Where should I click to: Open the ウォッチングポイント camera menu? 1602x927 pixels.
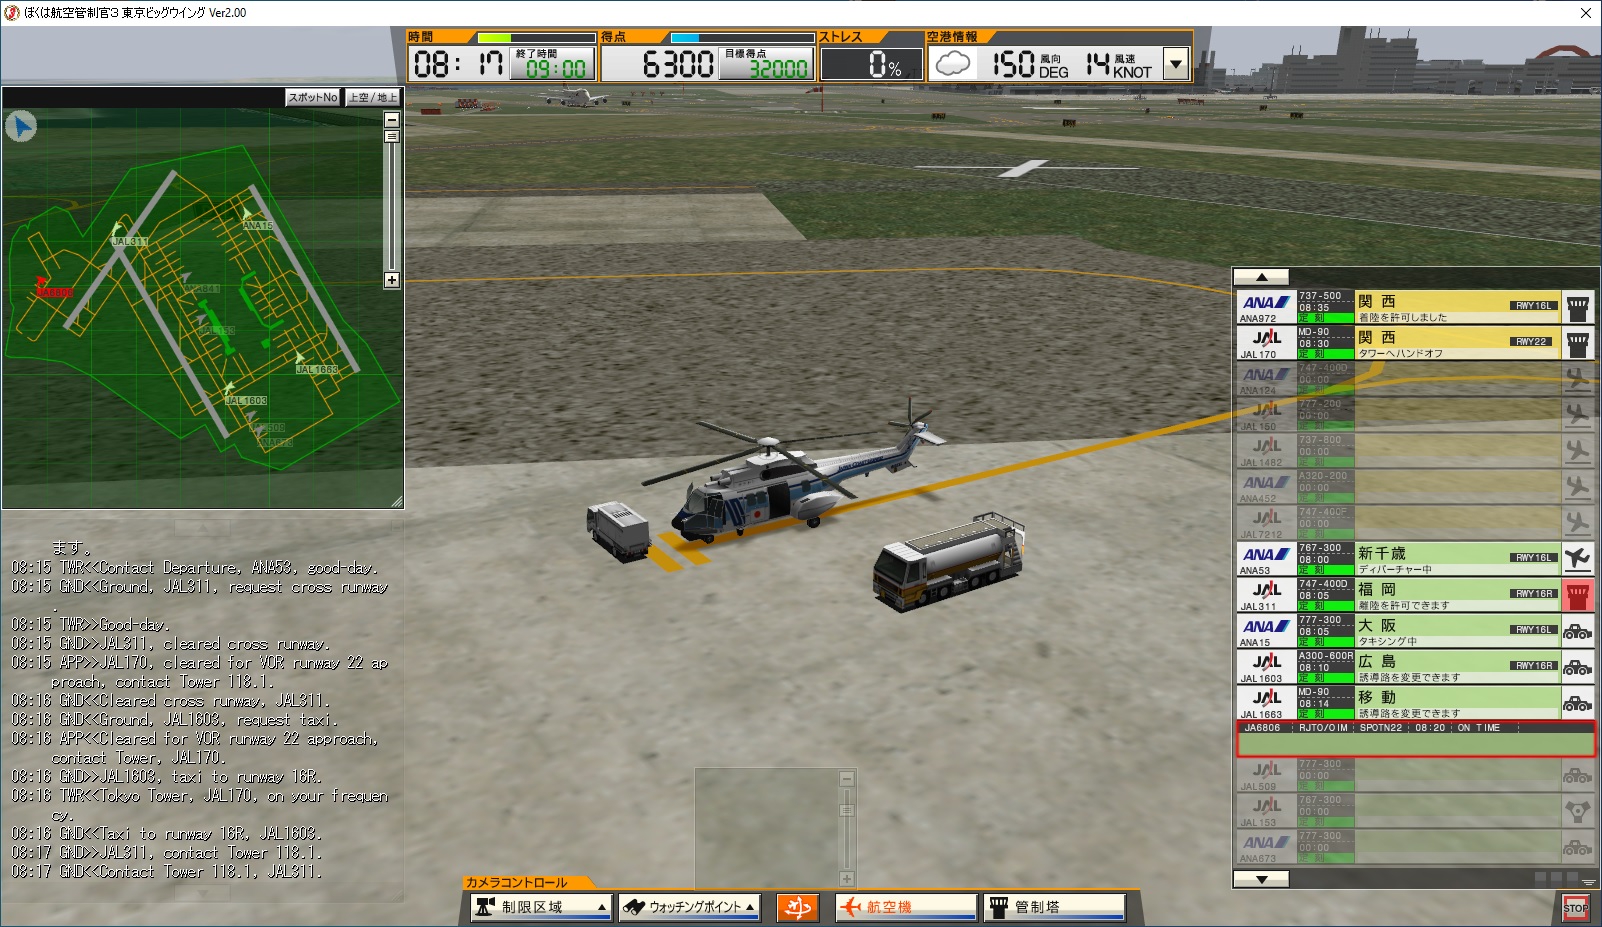coord(689,907)
